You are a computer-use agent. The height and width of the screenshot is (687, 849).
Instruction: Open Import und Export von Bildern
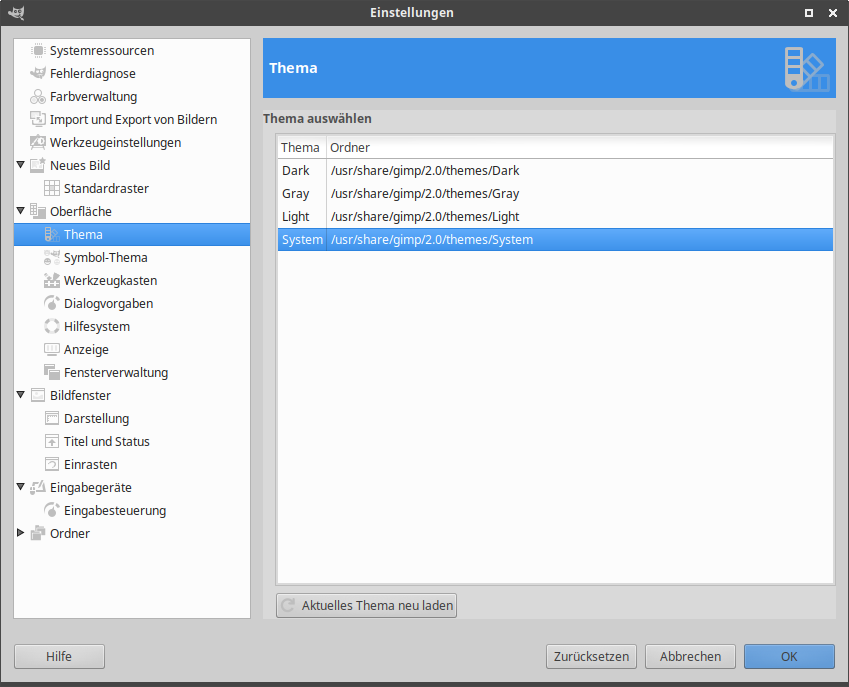(x=133, y=119)
